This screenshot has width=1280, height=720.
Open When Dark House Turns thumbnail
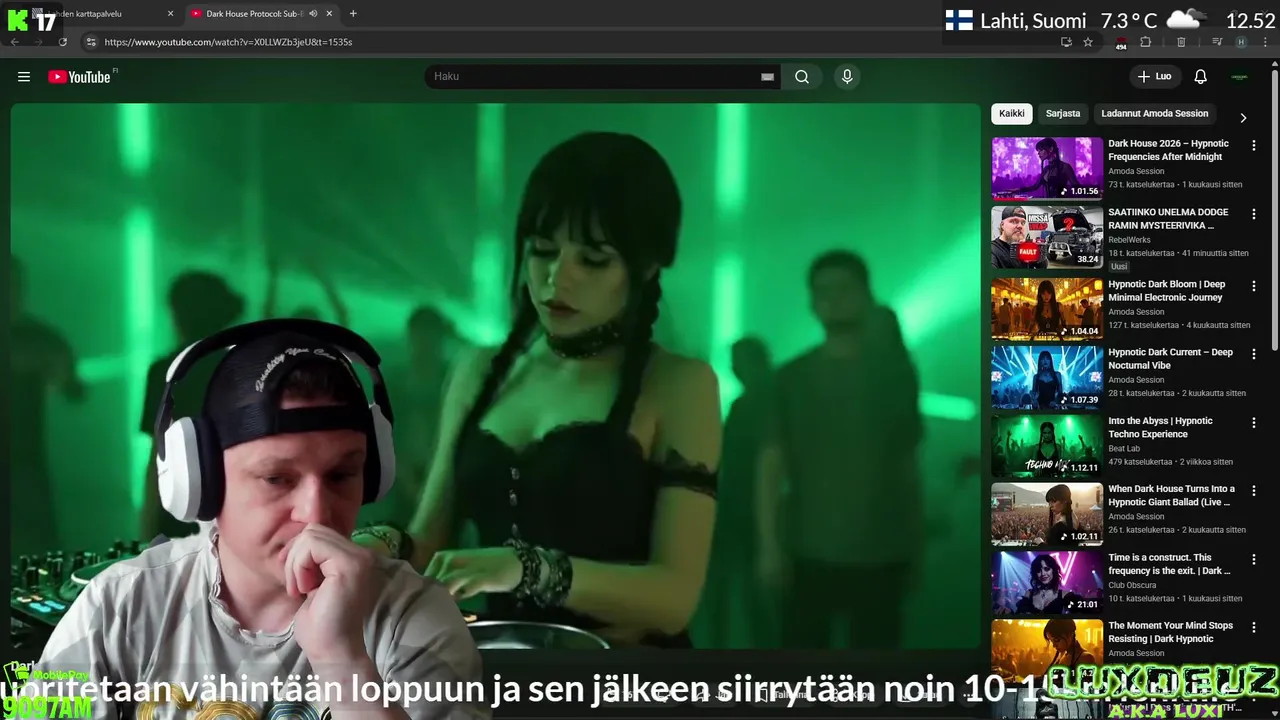(1047, 514)
